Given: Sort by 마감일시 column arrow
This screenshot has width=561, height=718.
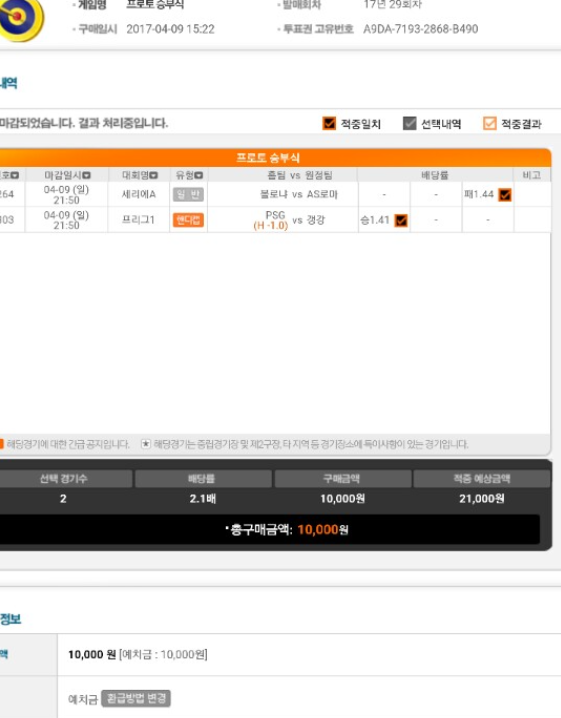Looking at the screenshot, I should point(87,175).
